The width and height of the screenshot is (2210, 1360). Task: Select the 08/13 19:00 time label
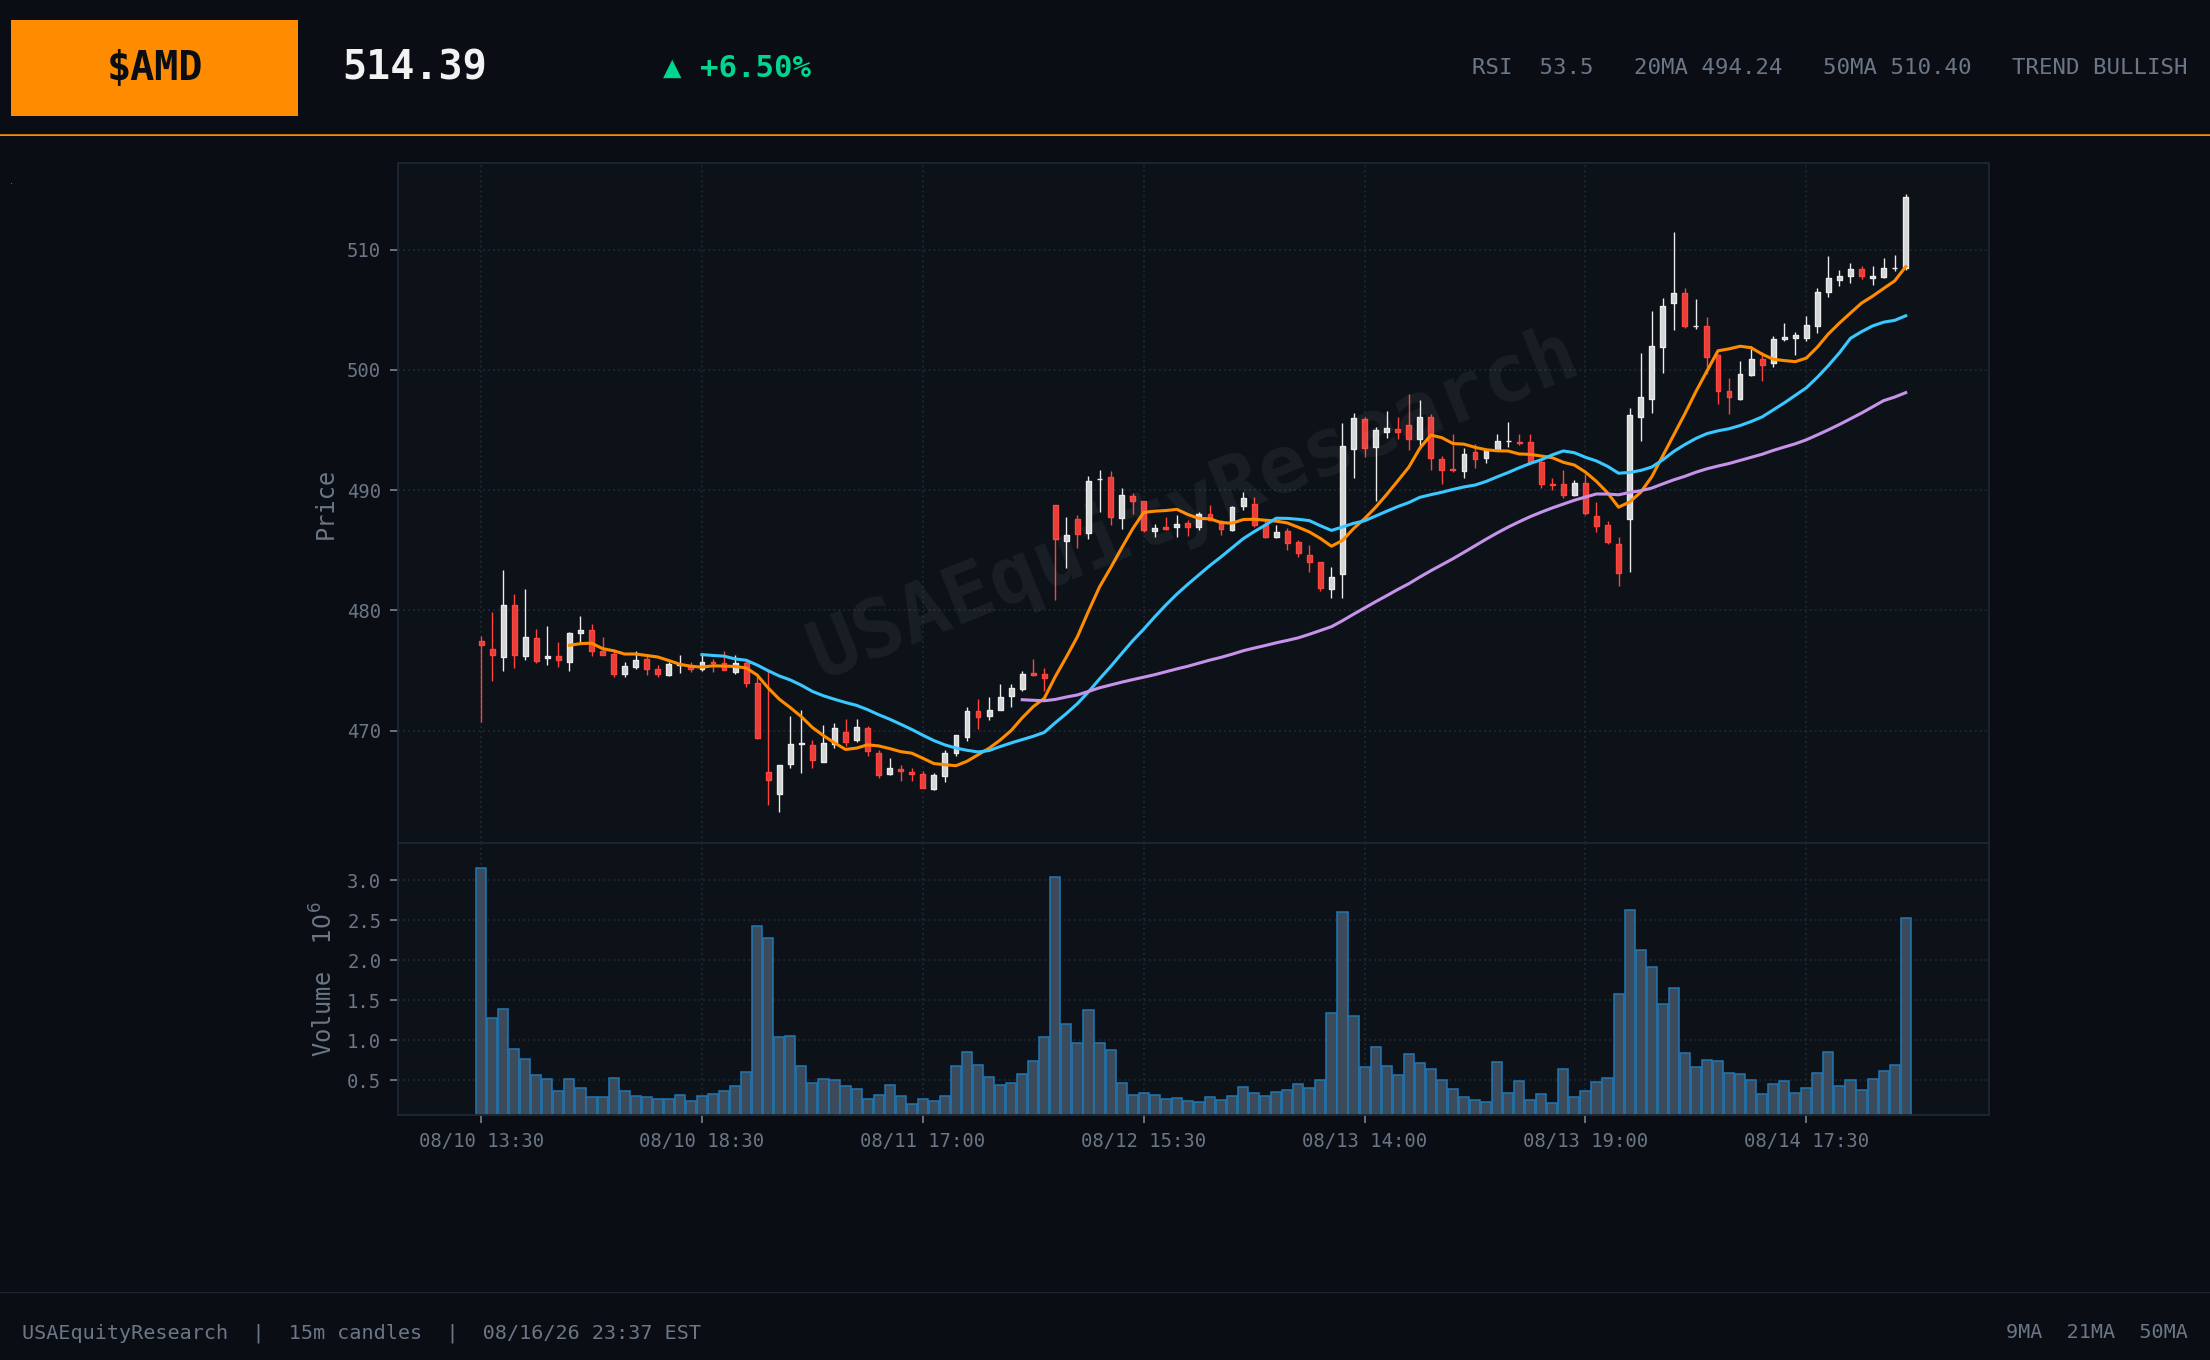pos(1585,1141)
